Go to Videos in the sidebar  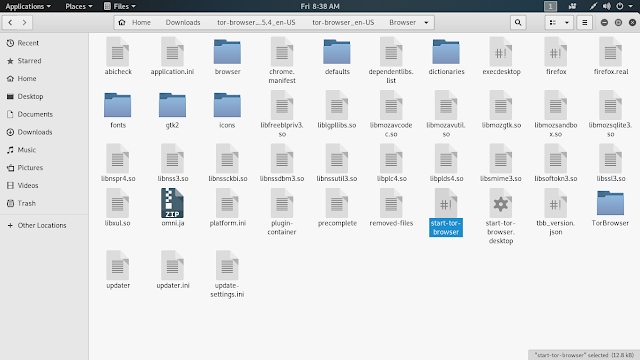click(x=44, y=185)
